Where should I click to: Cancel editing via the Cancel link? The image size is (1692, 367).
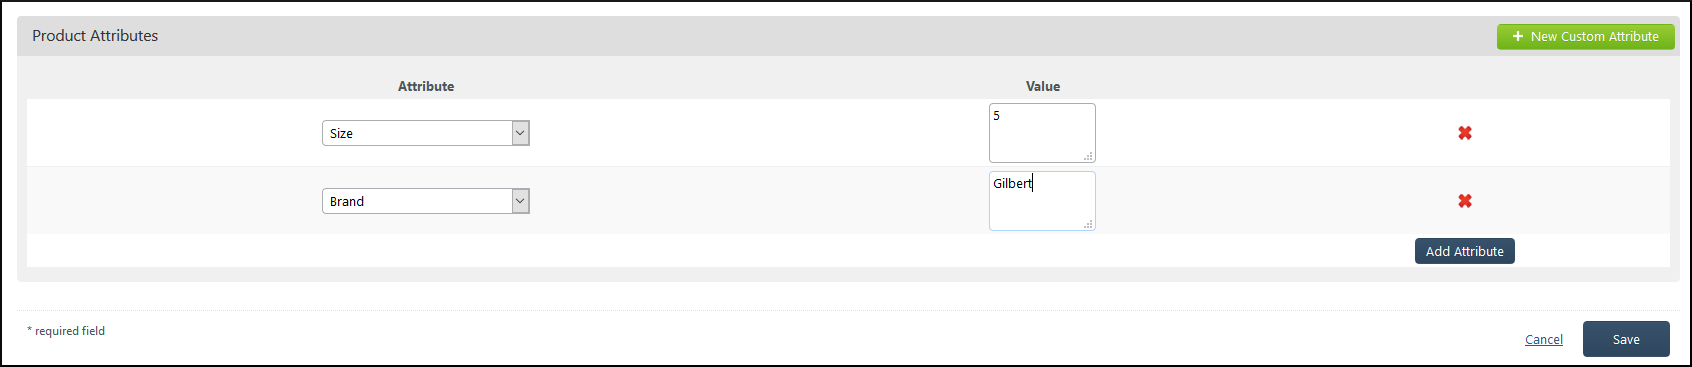pos(1543,340)
